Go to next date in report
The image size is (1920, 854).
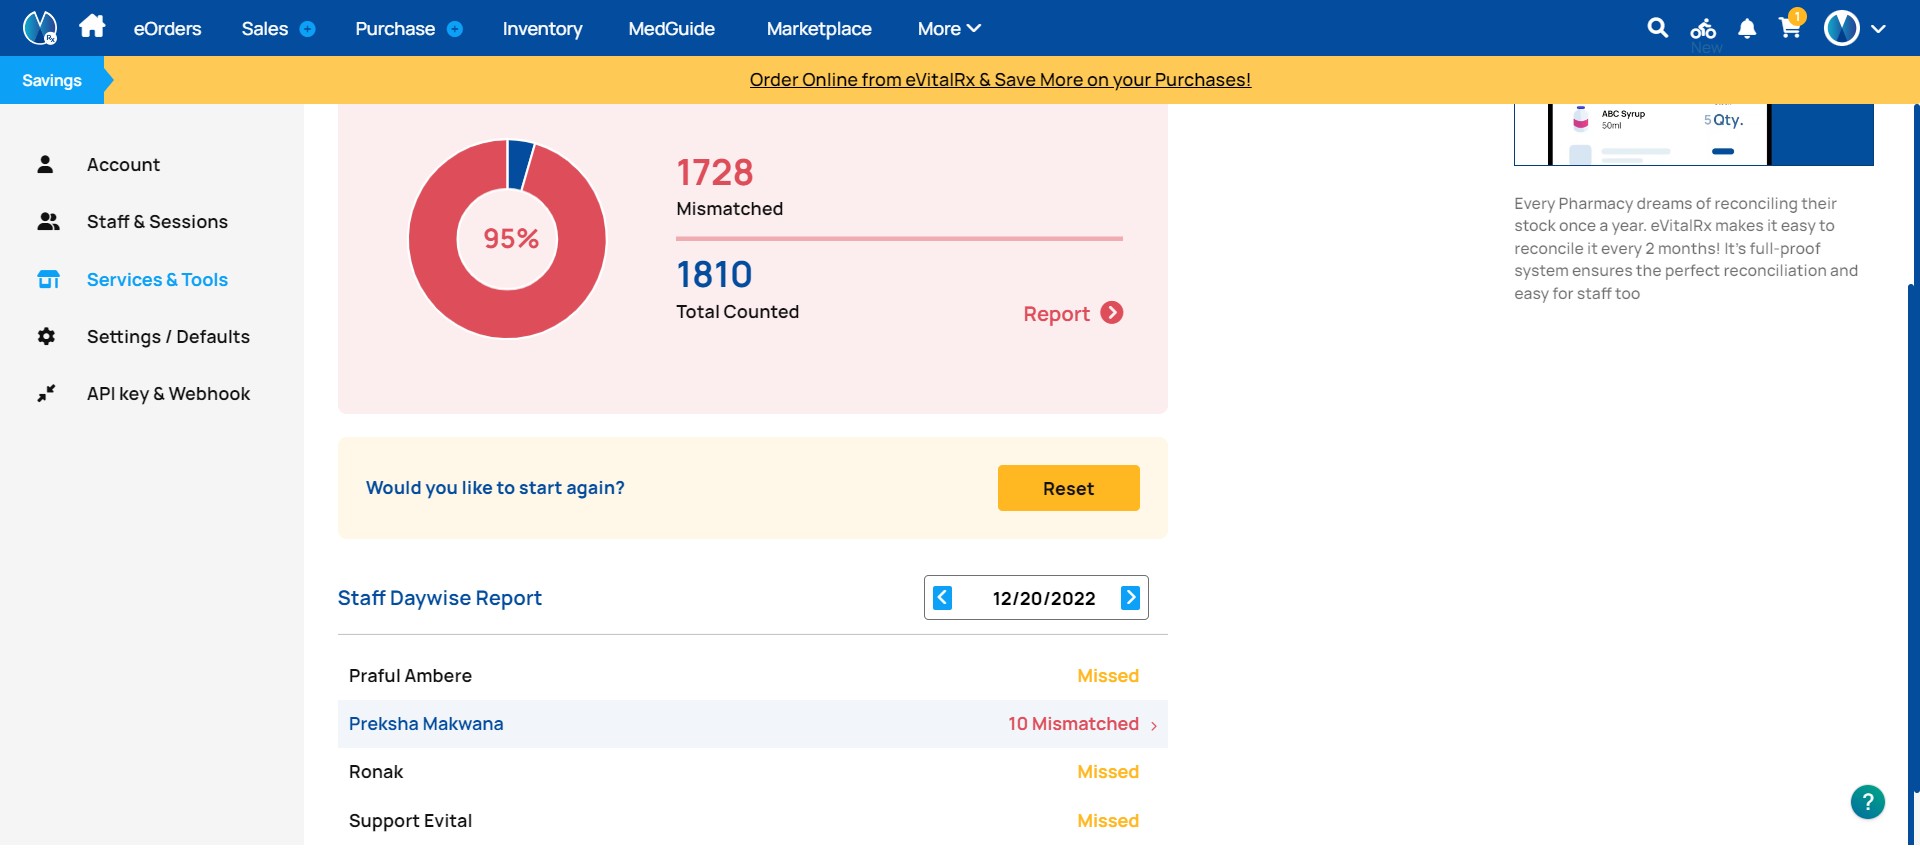(x=1130, y=598)
